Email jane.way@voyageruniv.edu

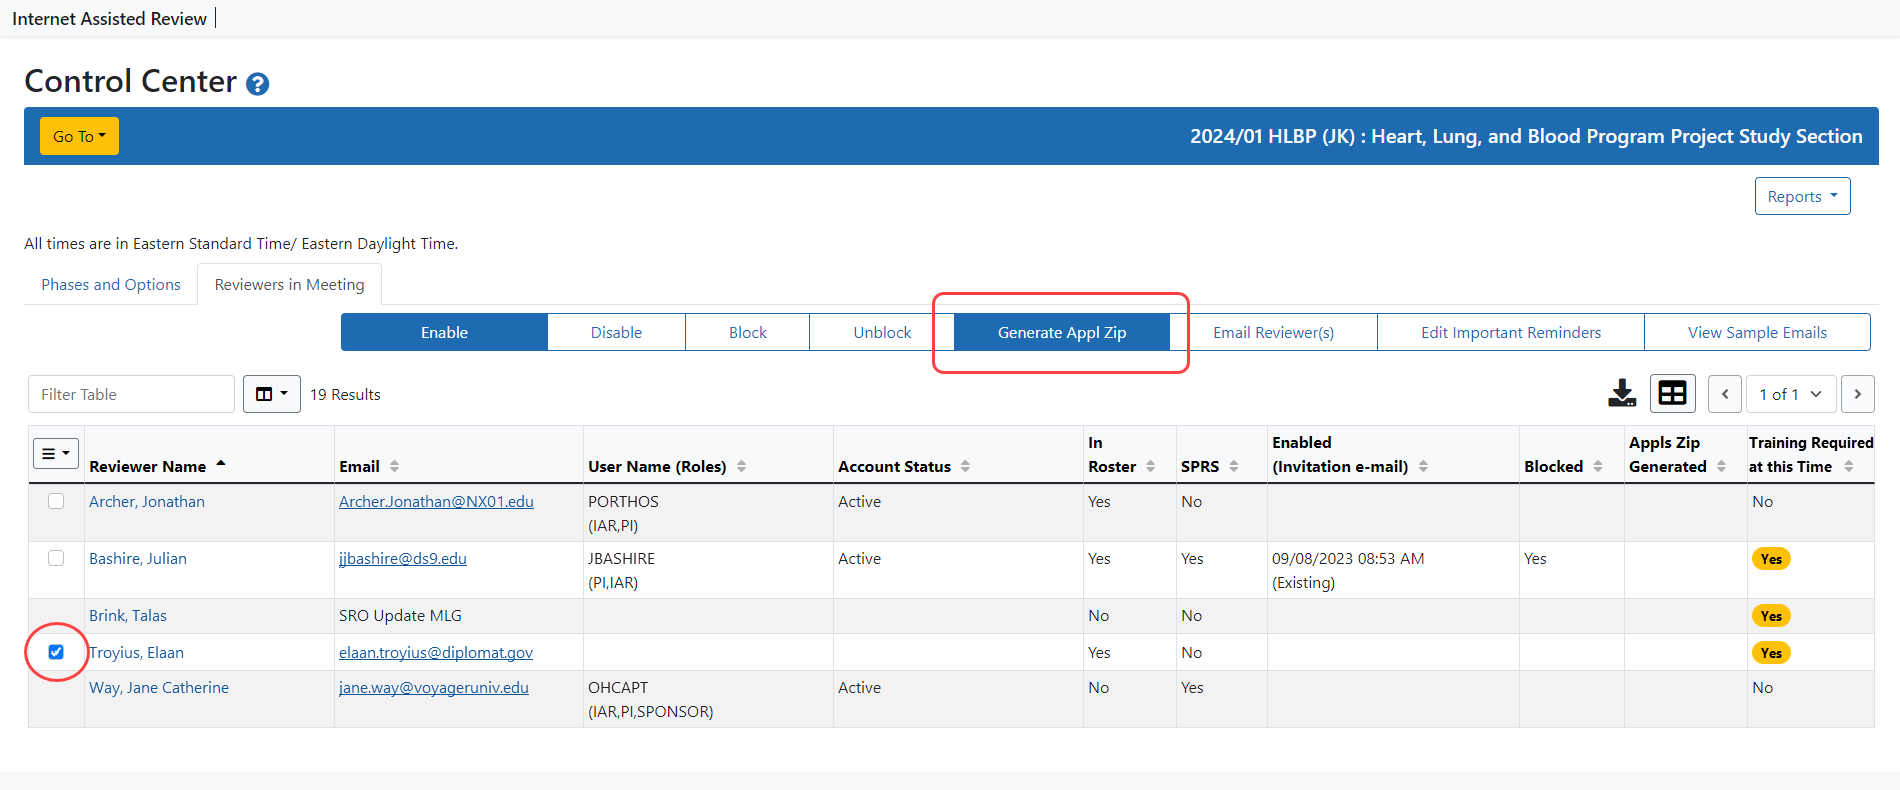[x=434, y=687]
